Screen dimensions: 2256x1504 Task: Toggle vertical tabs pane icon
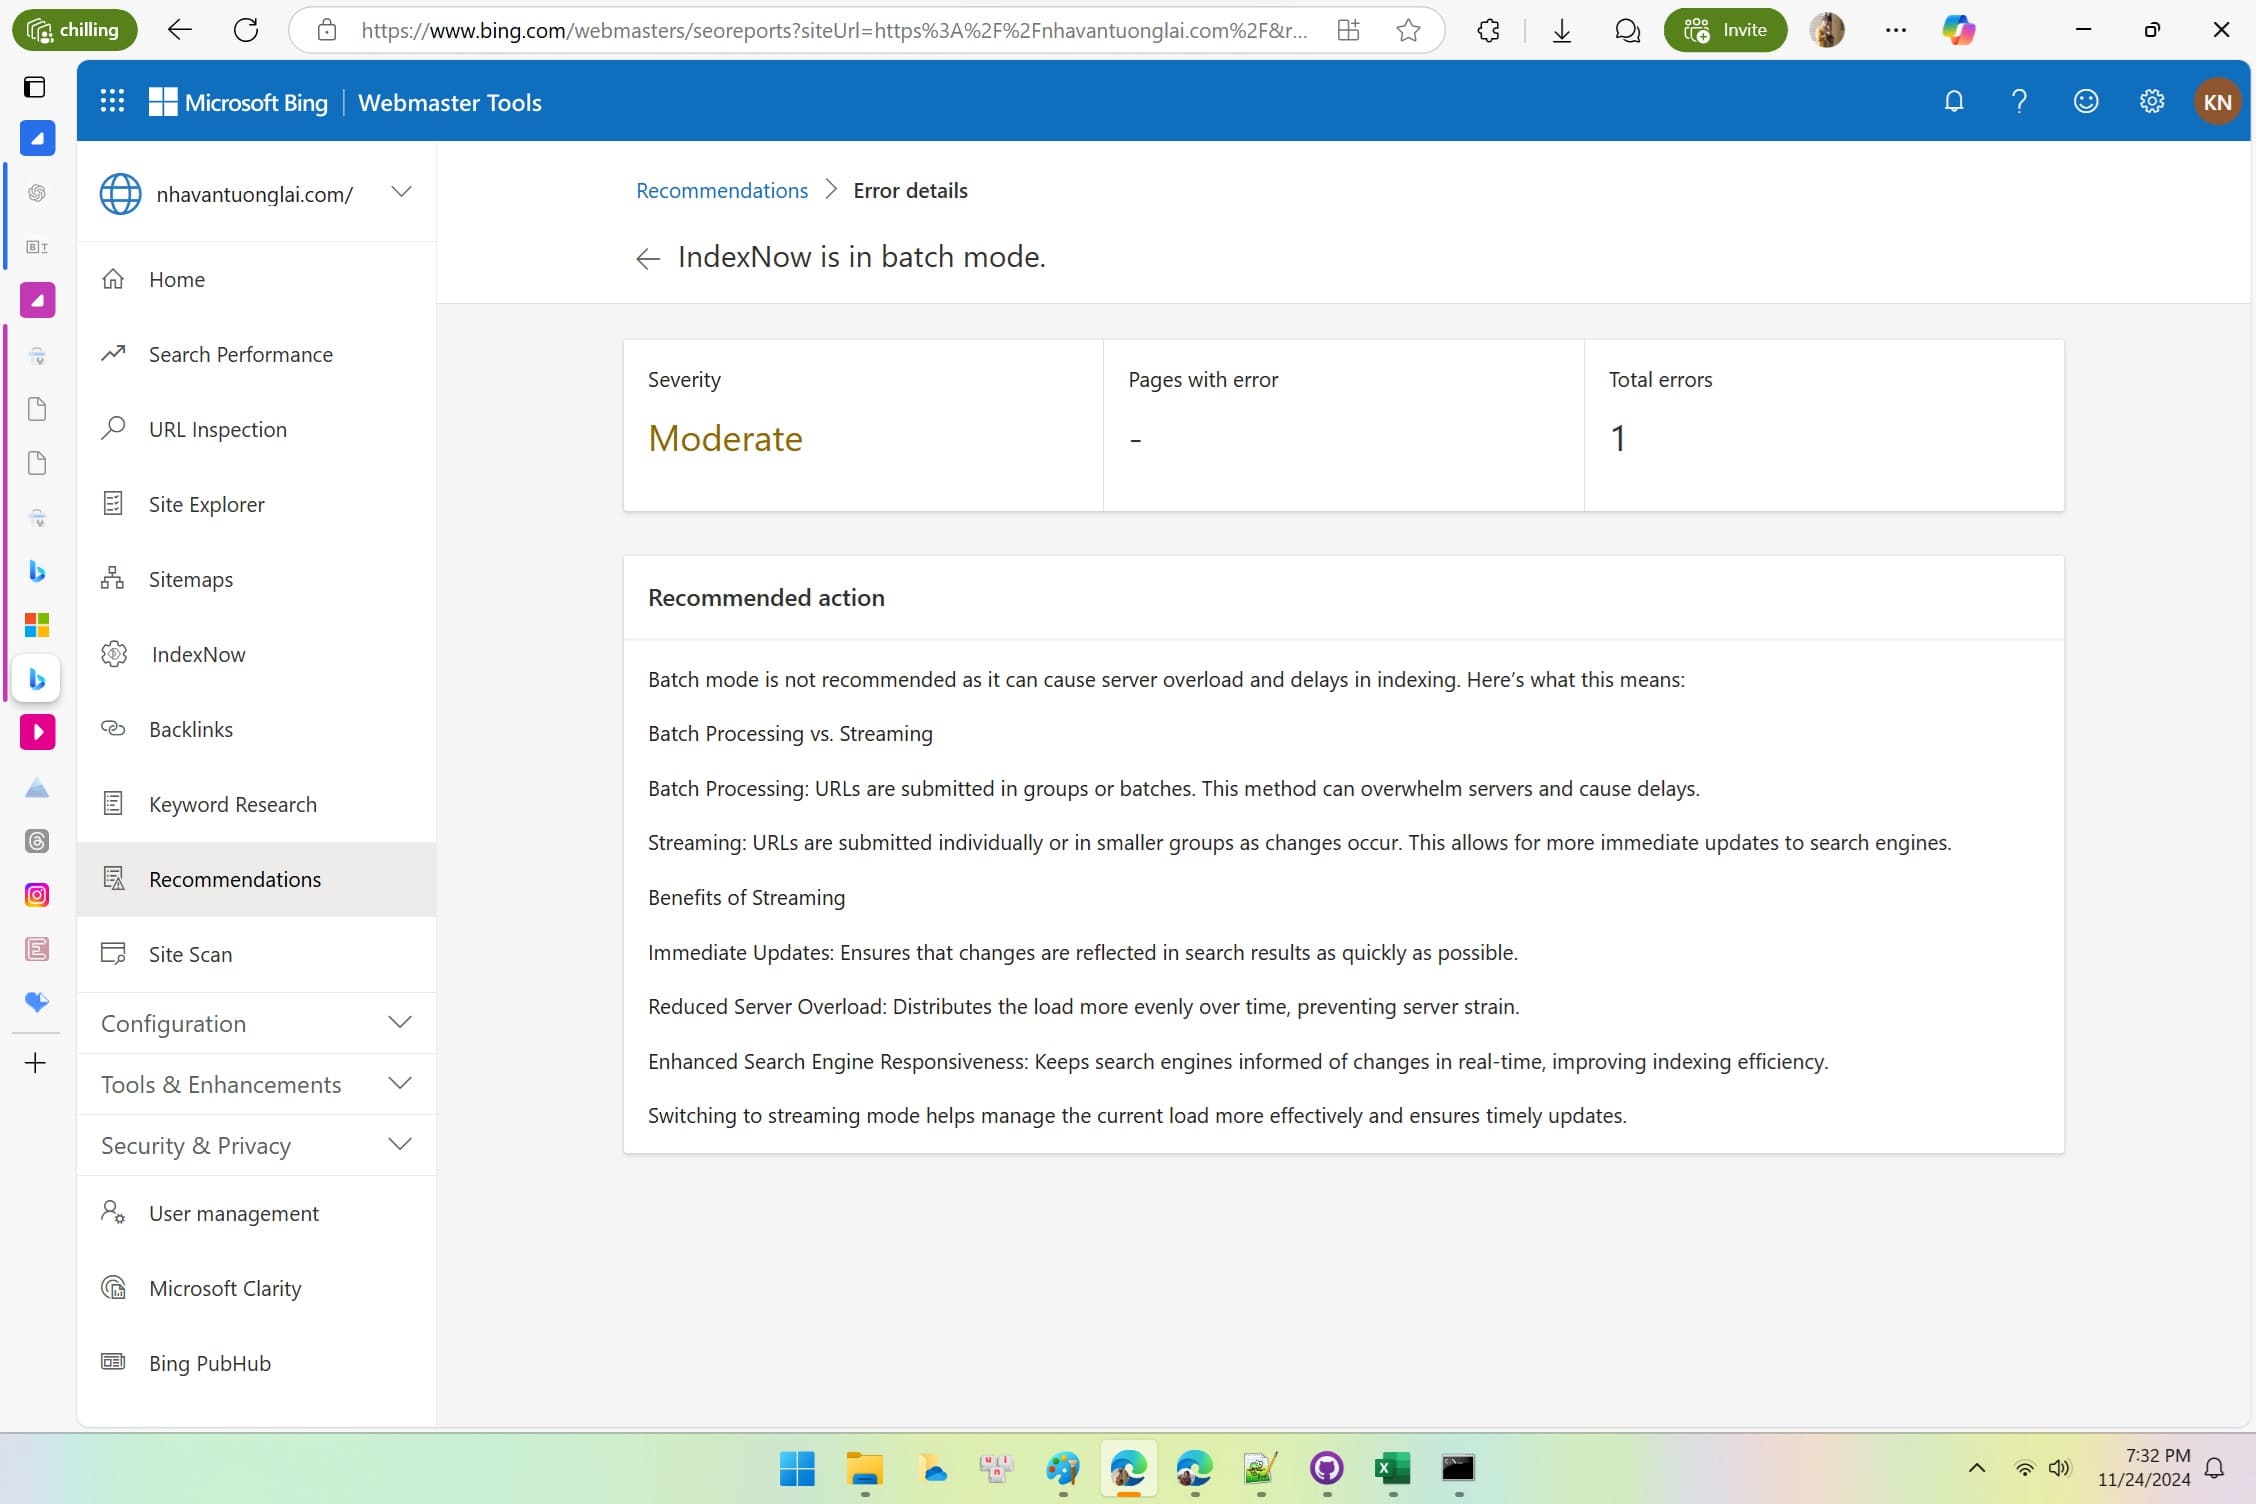(35, 87)
